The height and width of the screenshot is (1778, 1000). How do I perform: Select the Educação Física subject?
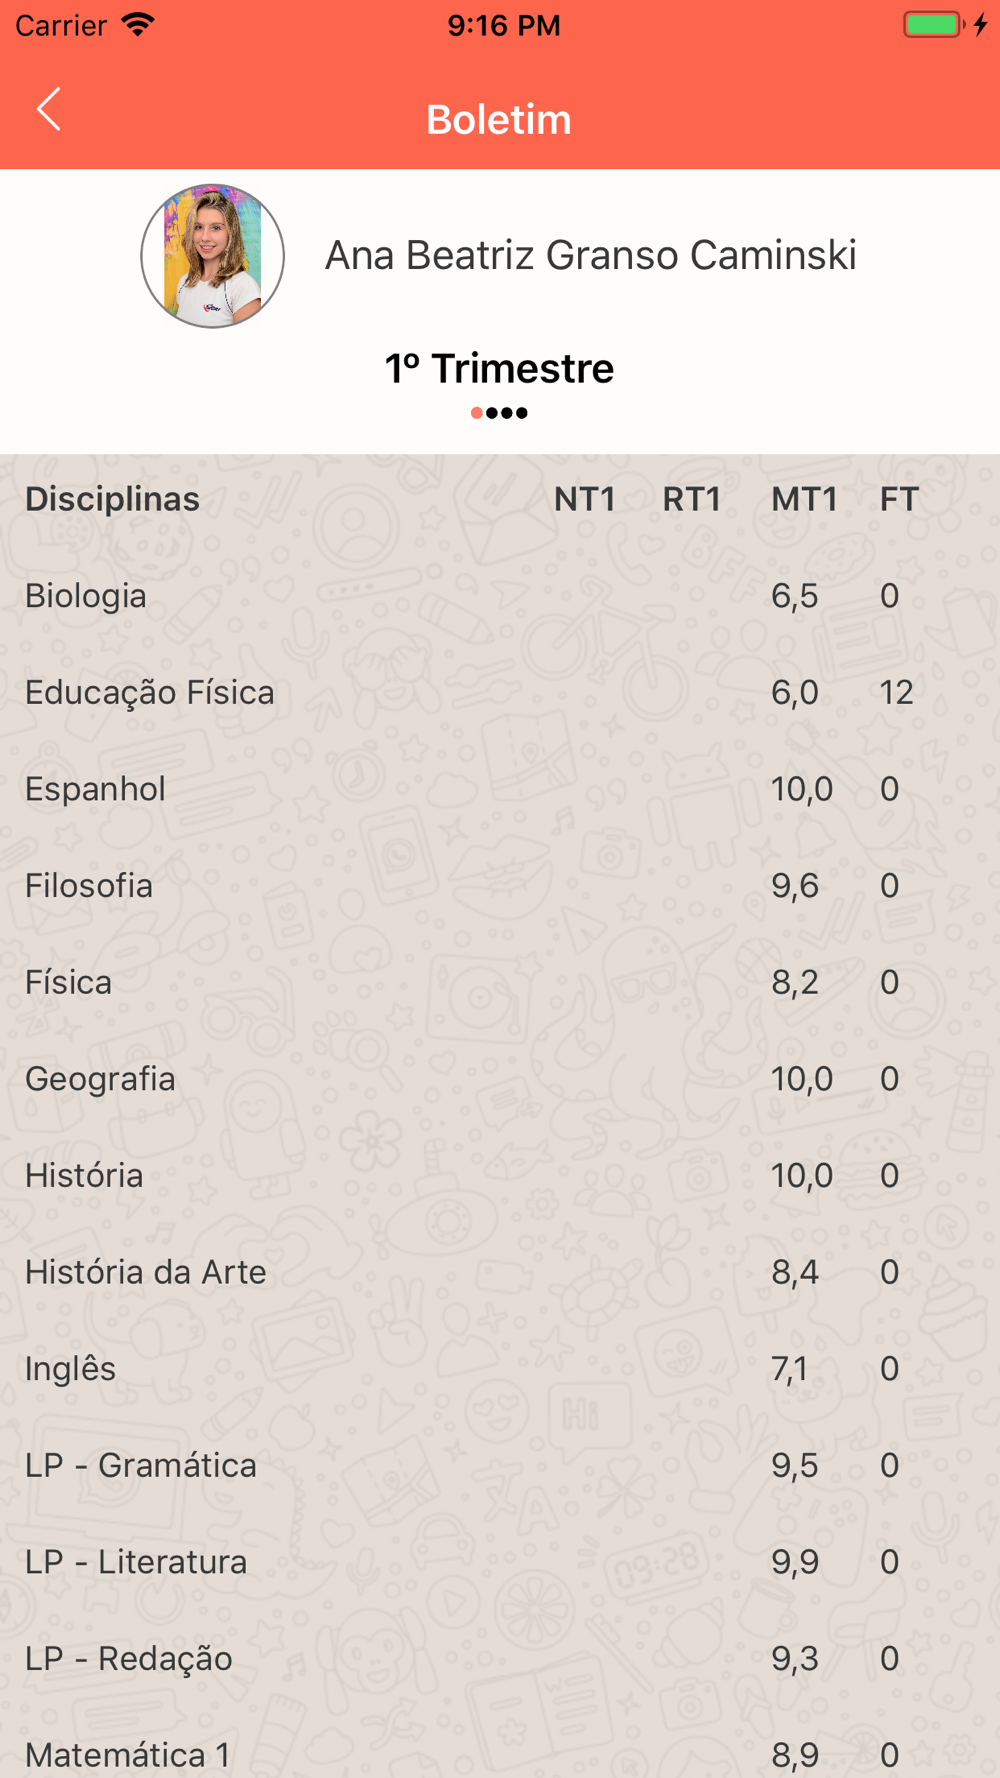pos(150,692)
